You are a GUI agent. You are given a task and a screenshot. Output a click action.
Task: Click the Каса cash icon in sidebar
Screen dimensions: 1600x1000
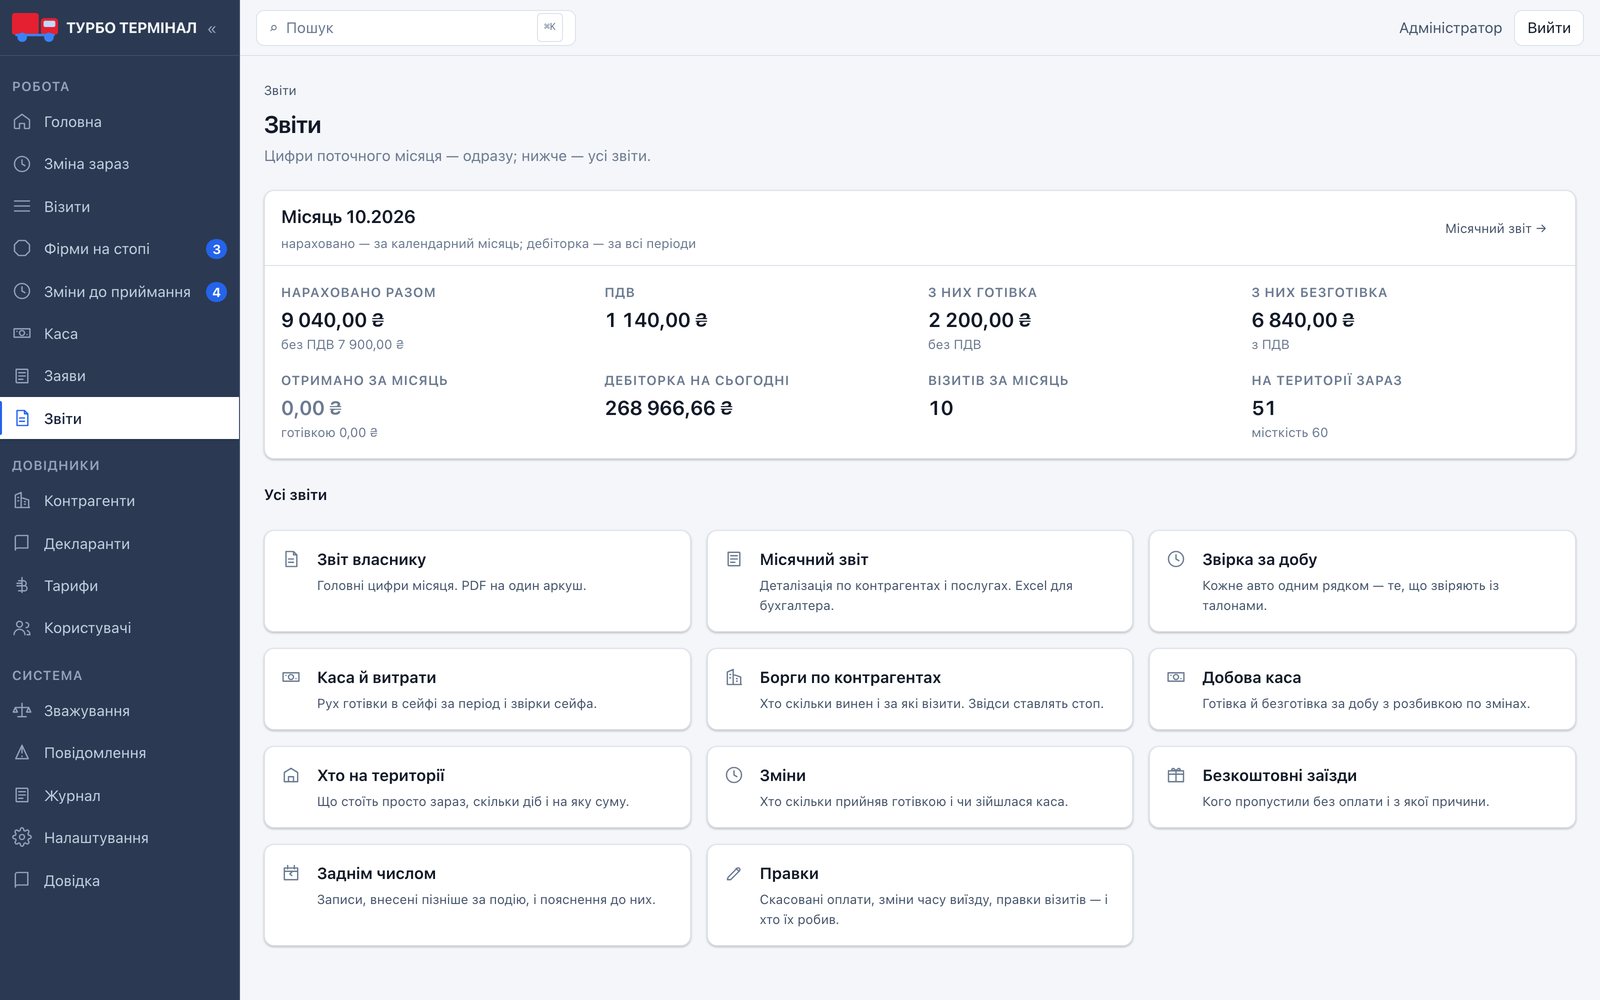[22, 334]
